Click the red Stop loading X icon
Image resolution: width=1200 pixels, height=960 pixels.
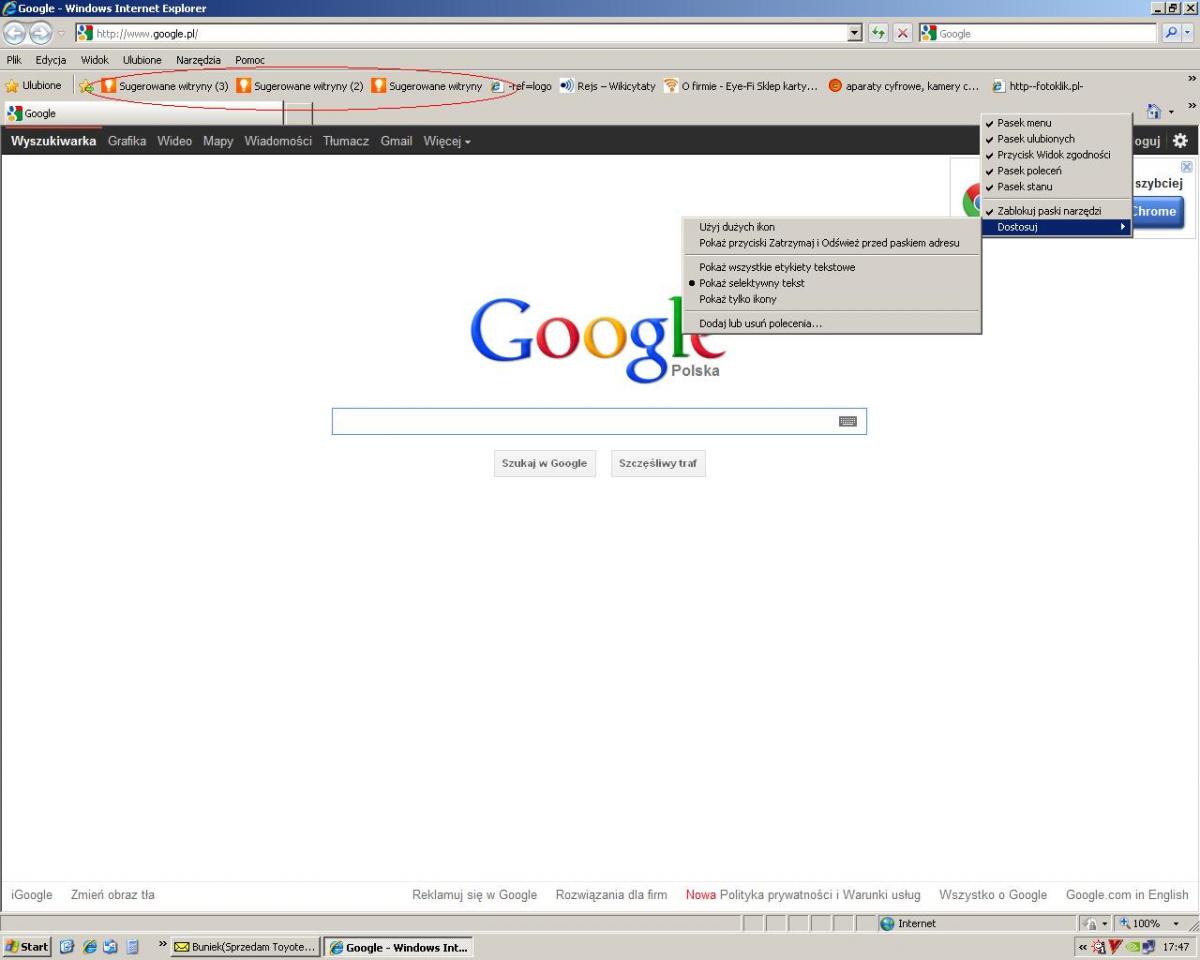click(903, 33)
